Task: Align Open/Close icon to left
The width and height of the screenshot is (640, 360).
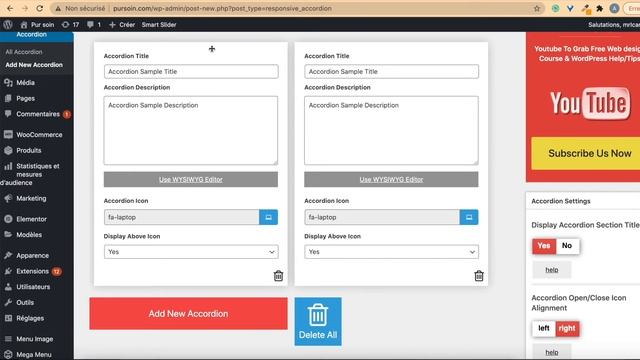Action: click(544, 329)
